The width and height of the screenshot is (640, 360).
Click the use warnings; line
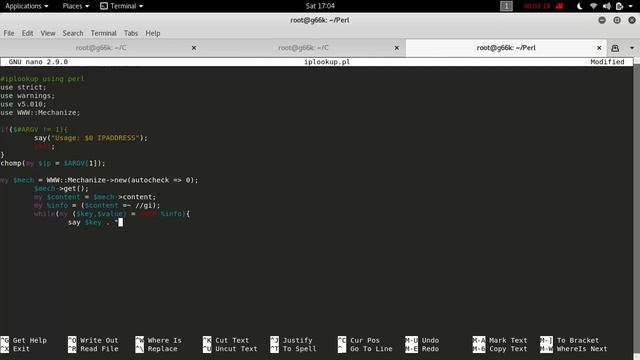(27, 96)
